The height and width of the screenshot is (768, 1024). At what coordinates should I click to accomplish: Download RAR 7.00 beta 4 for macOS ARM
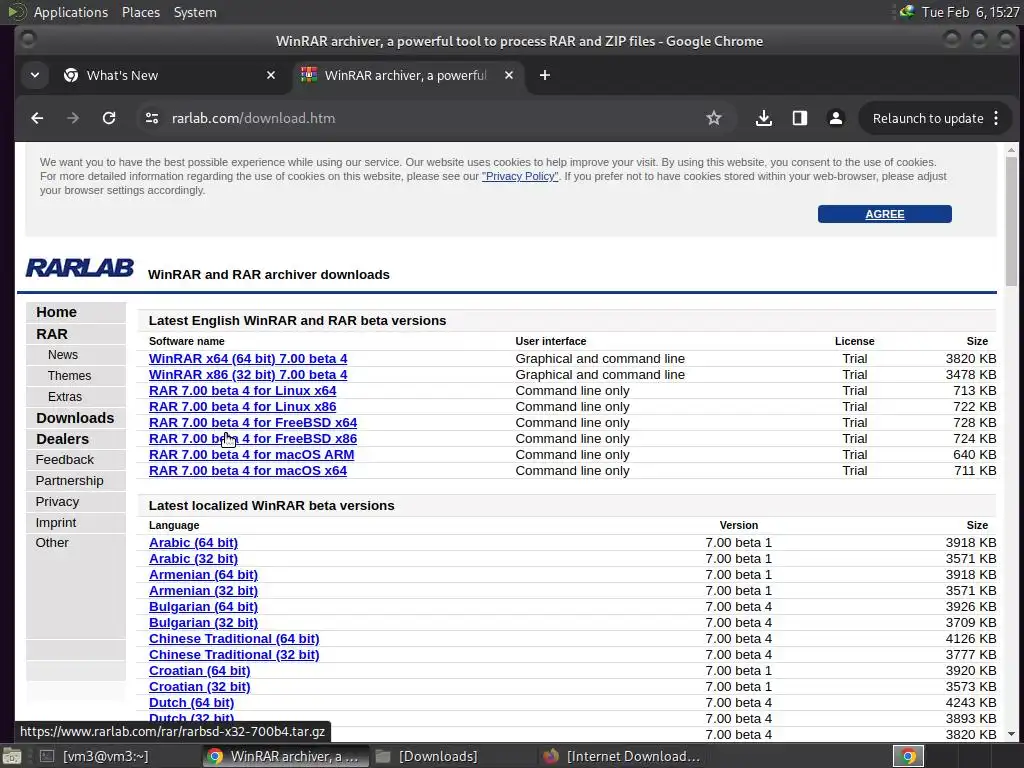tap(251, 455)
